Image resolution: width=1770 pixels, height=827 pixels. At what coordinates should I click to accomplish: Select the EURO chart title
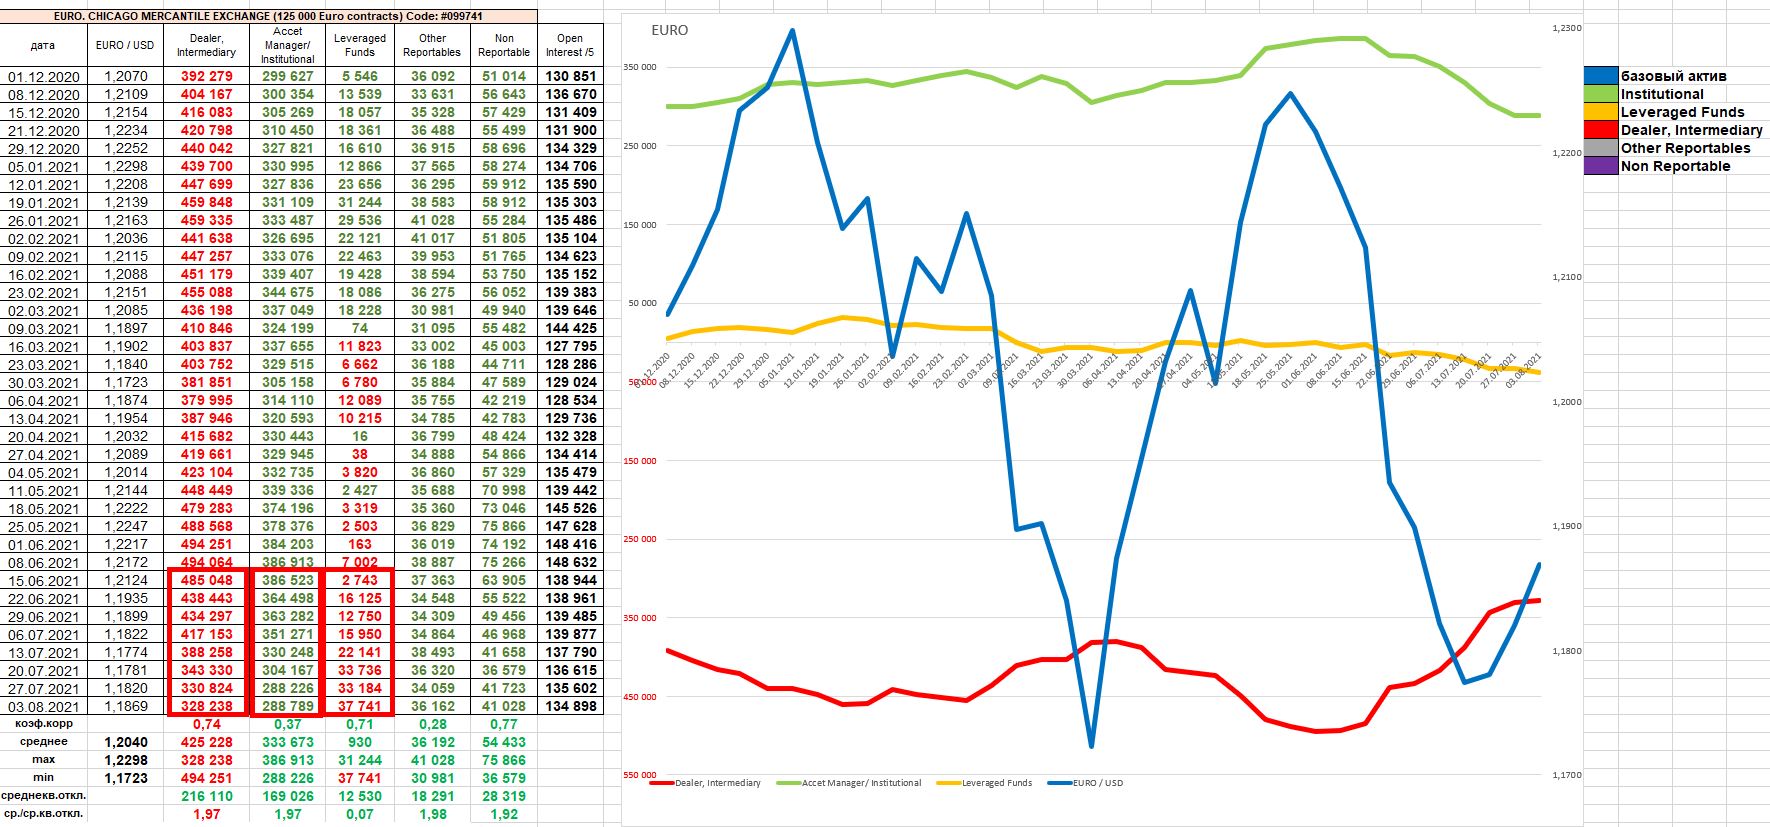click(x=669, y=30)
